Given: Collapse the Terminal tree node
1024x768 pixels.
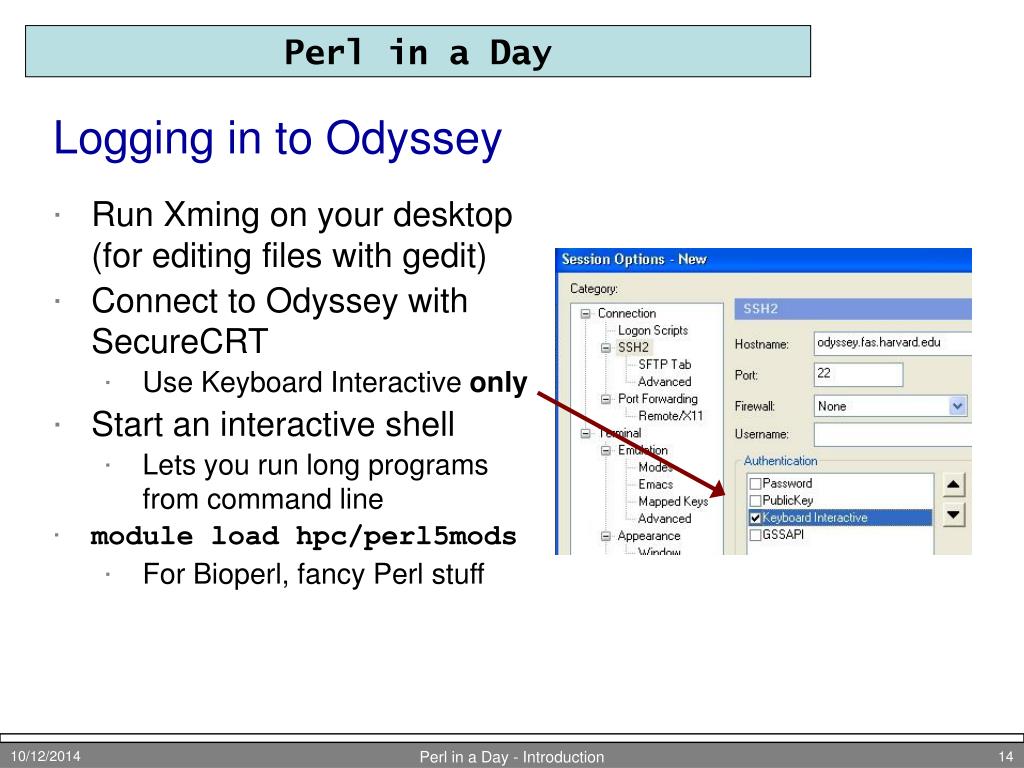Looking at the screenshot, I should click(585, 433).
